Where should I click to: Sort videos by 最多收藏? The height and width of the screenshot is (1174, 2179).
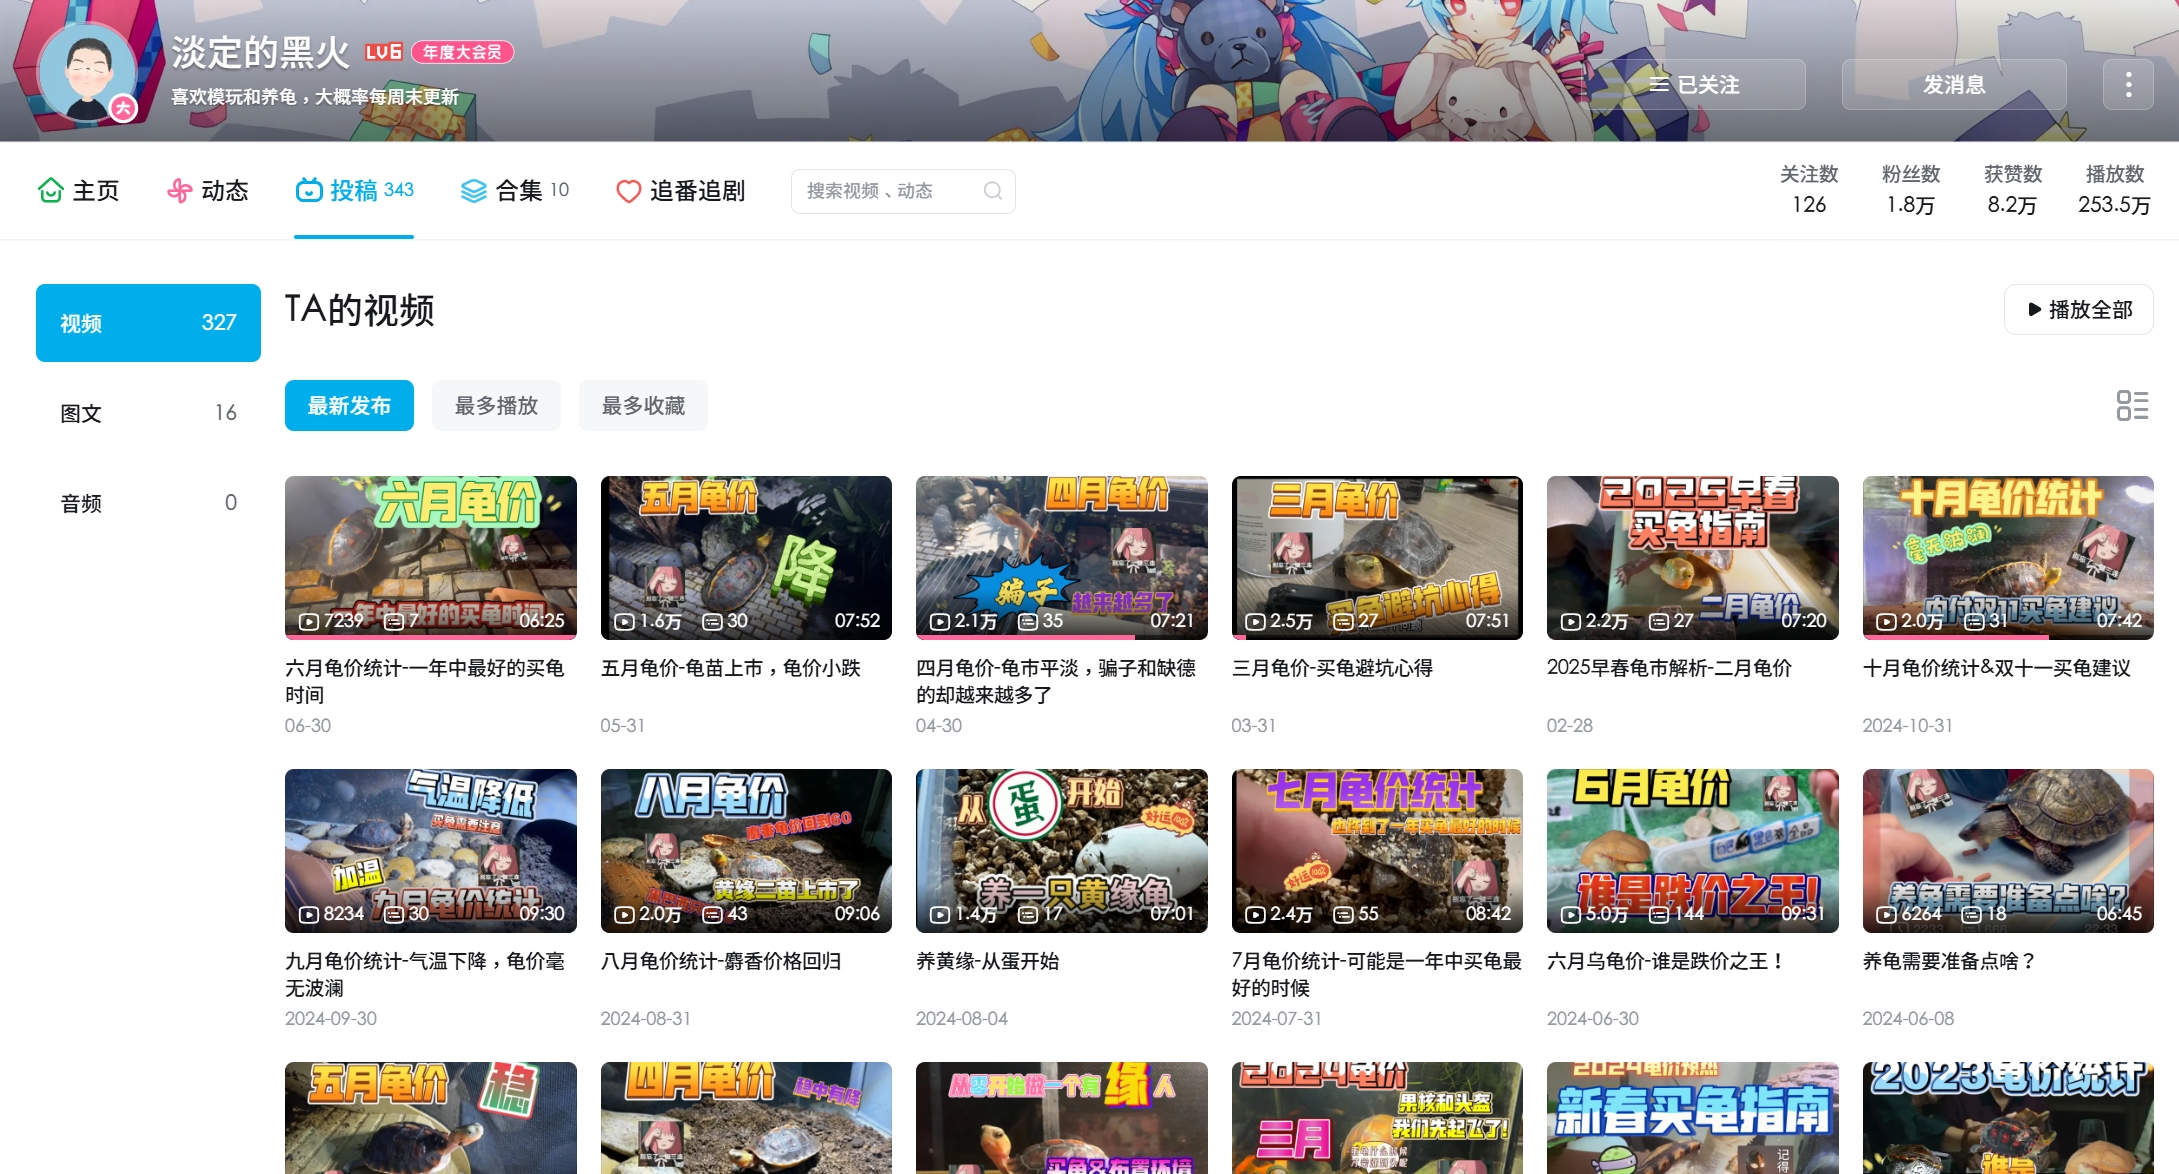point(643,406)
